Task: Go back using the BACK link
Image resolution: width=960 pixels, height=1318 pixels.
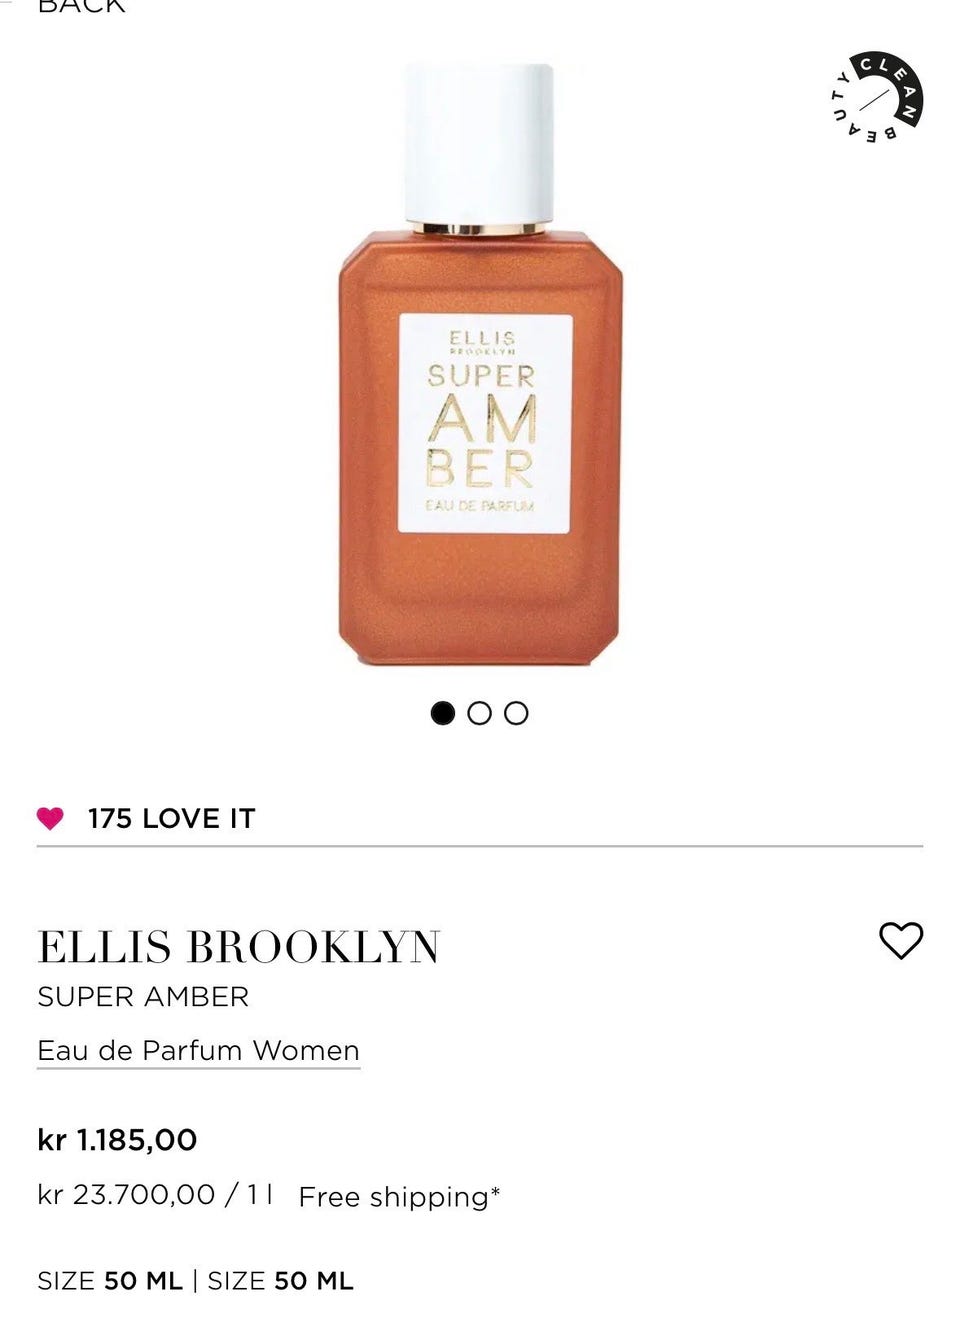Action: 81,6
